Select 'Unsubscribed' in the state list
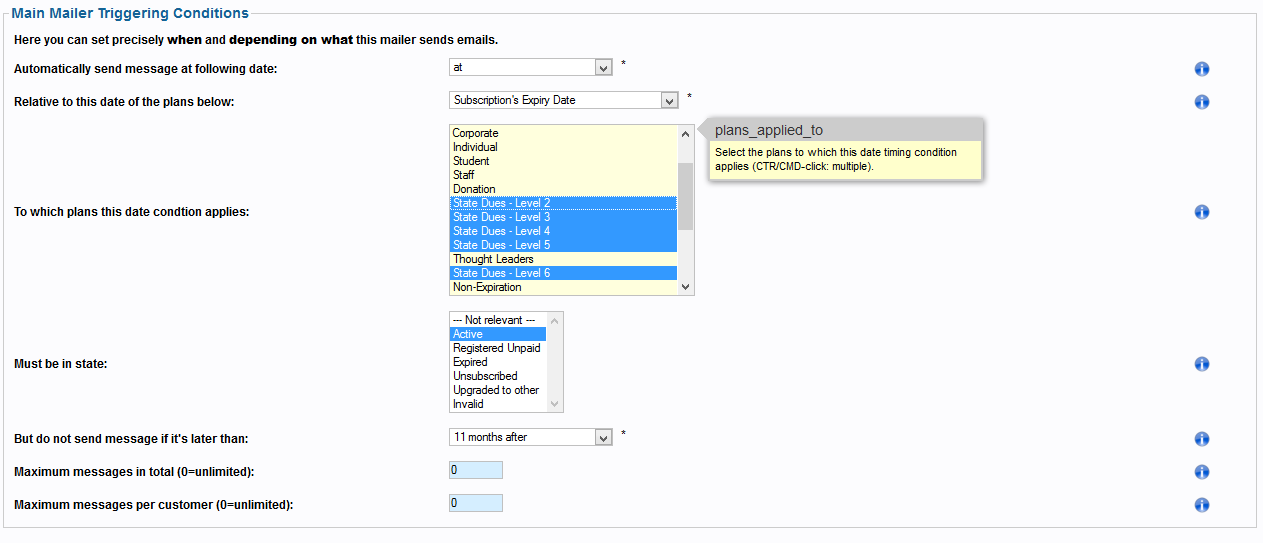This screenshot has width=1263, height=543. (x=498, y=376)
